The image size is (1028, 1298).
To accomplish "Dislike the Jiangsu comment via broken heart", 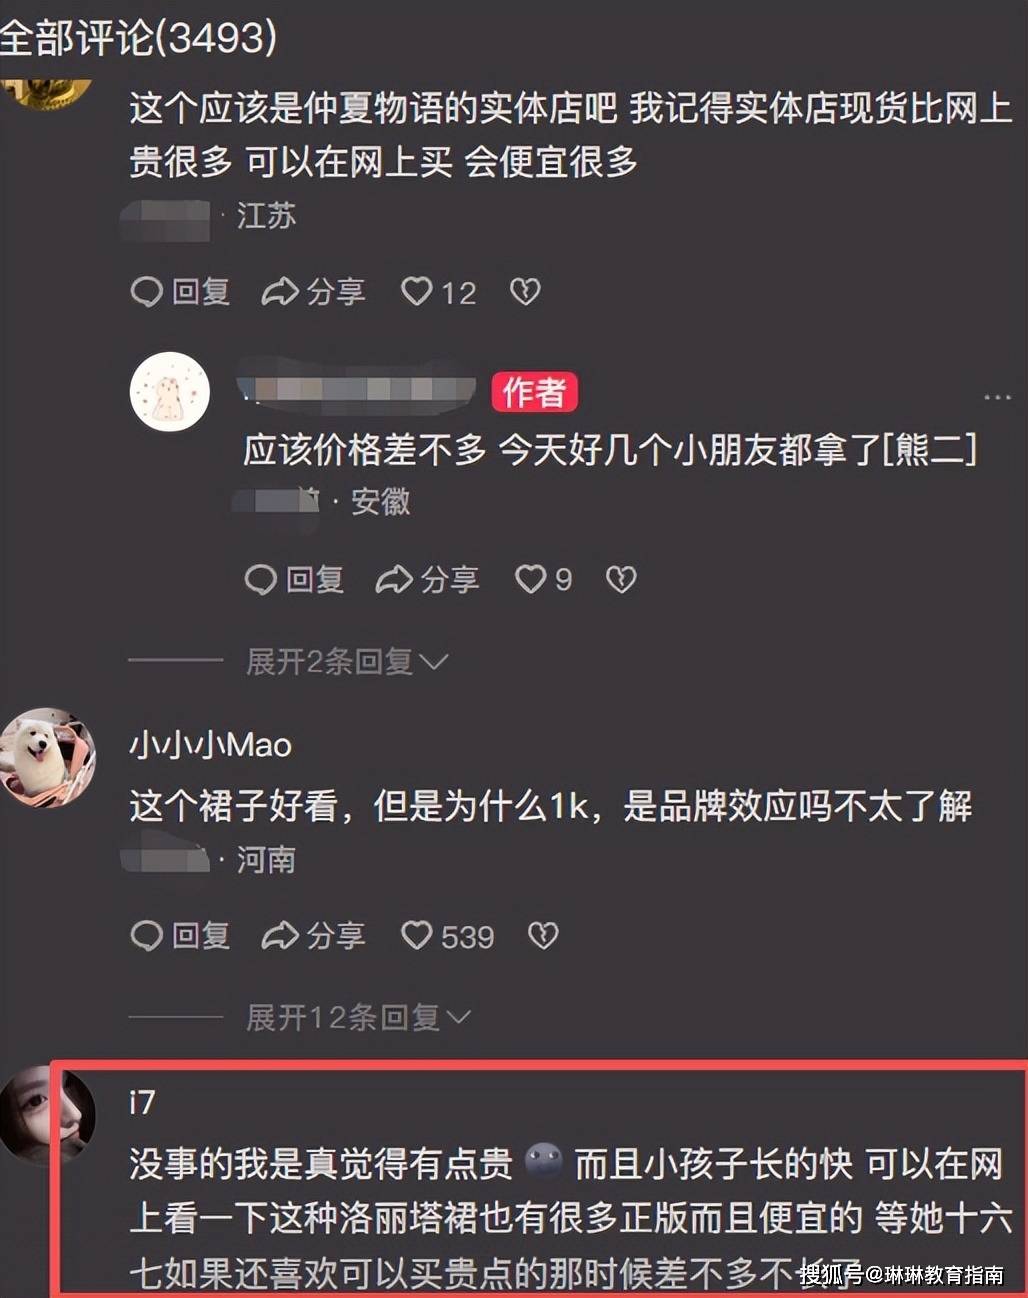I will (525, 292).
